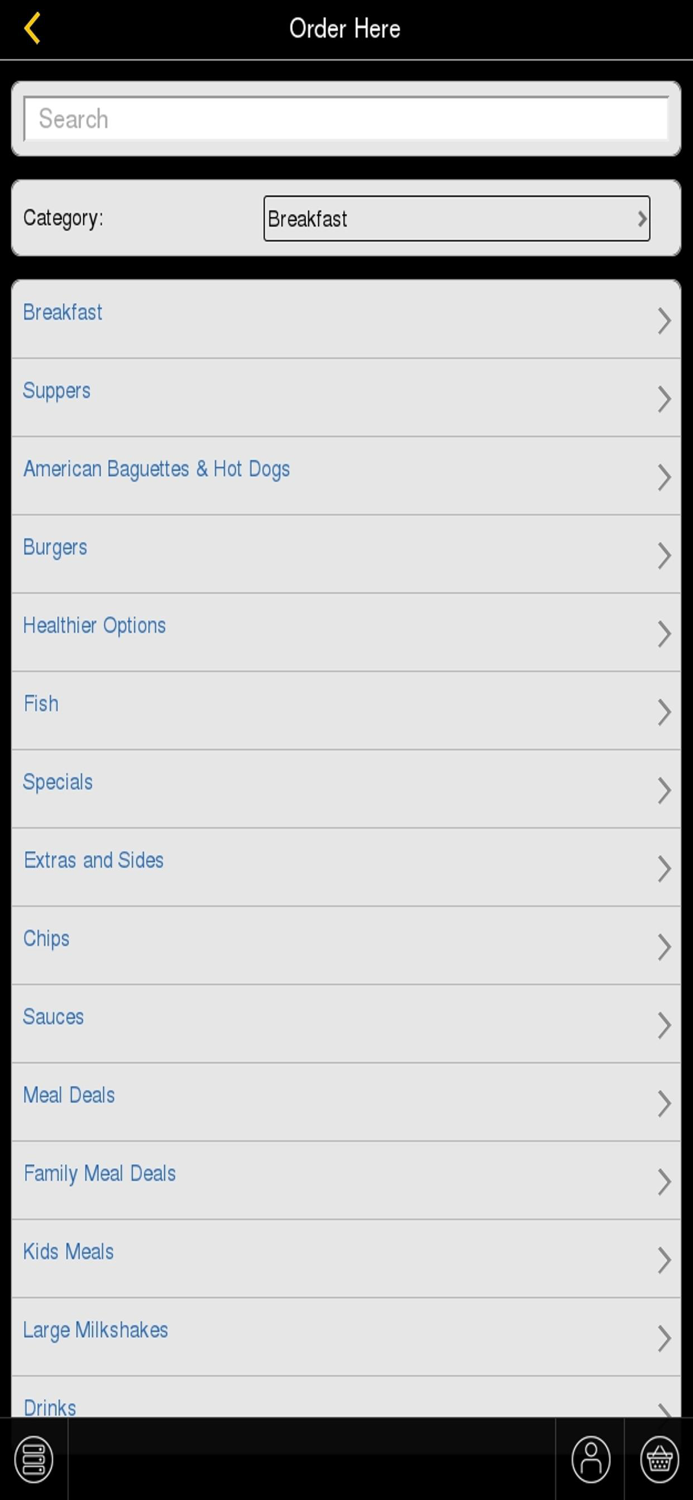Viewport: 693px width, 1500px height.
Task: Select Healthier Options category
Action: pyautogui.click(x=95, y=626)
